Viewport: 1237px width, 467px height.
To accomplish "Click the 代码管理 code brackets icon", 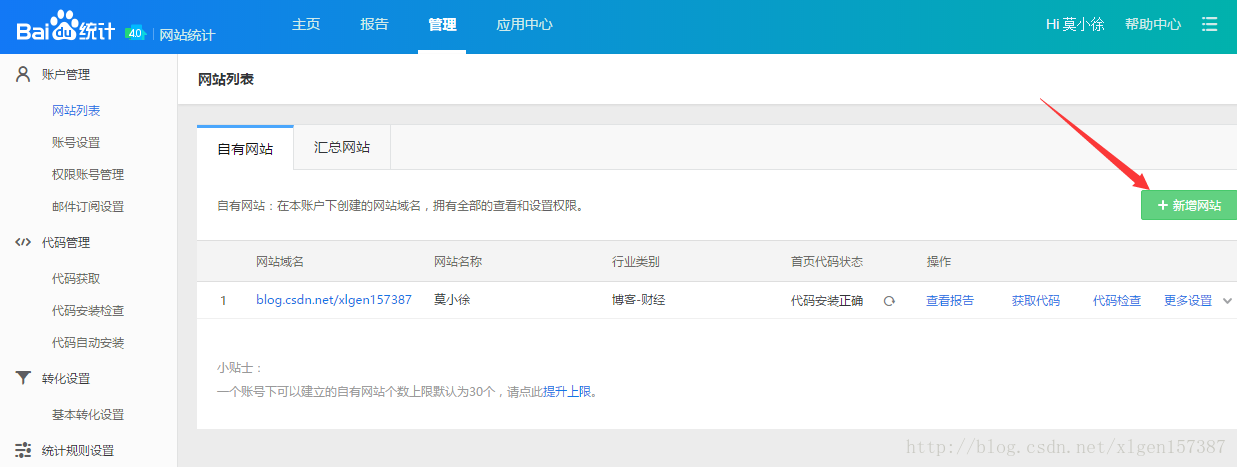I will tap(23, 242).
